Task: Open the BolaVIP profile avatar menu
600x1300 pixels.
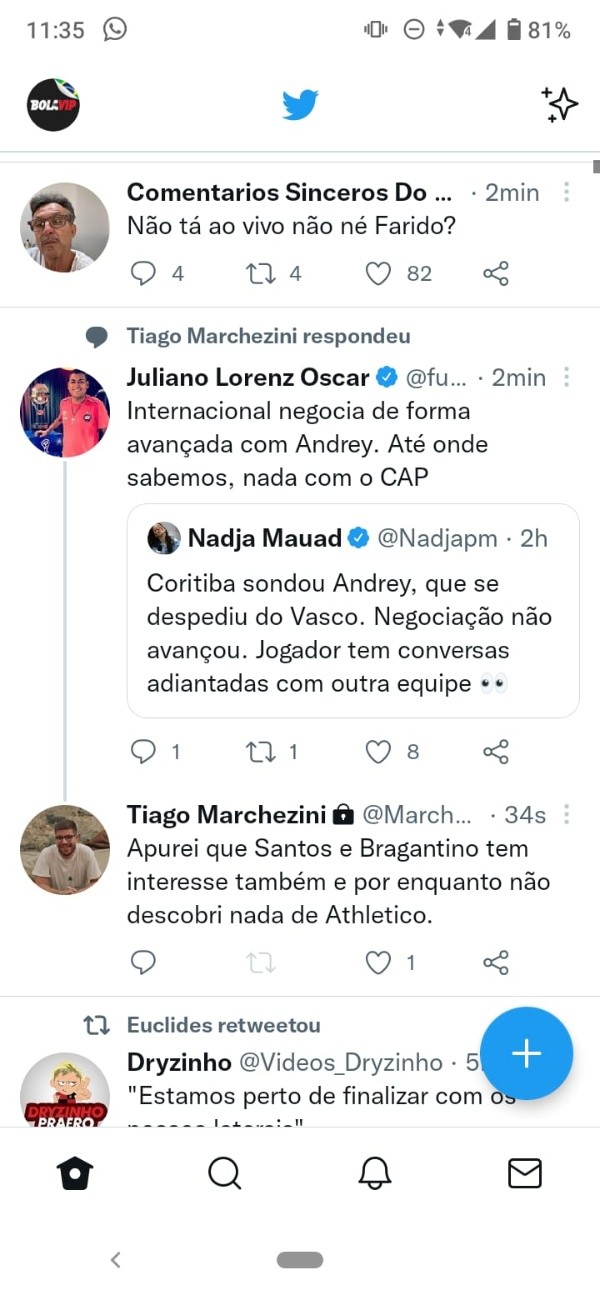Action: (x=53, y=104)
